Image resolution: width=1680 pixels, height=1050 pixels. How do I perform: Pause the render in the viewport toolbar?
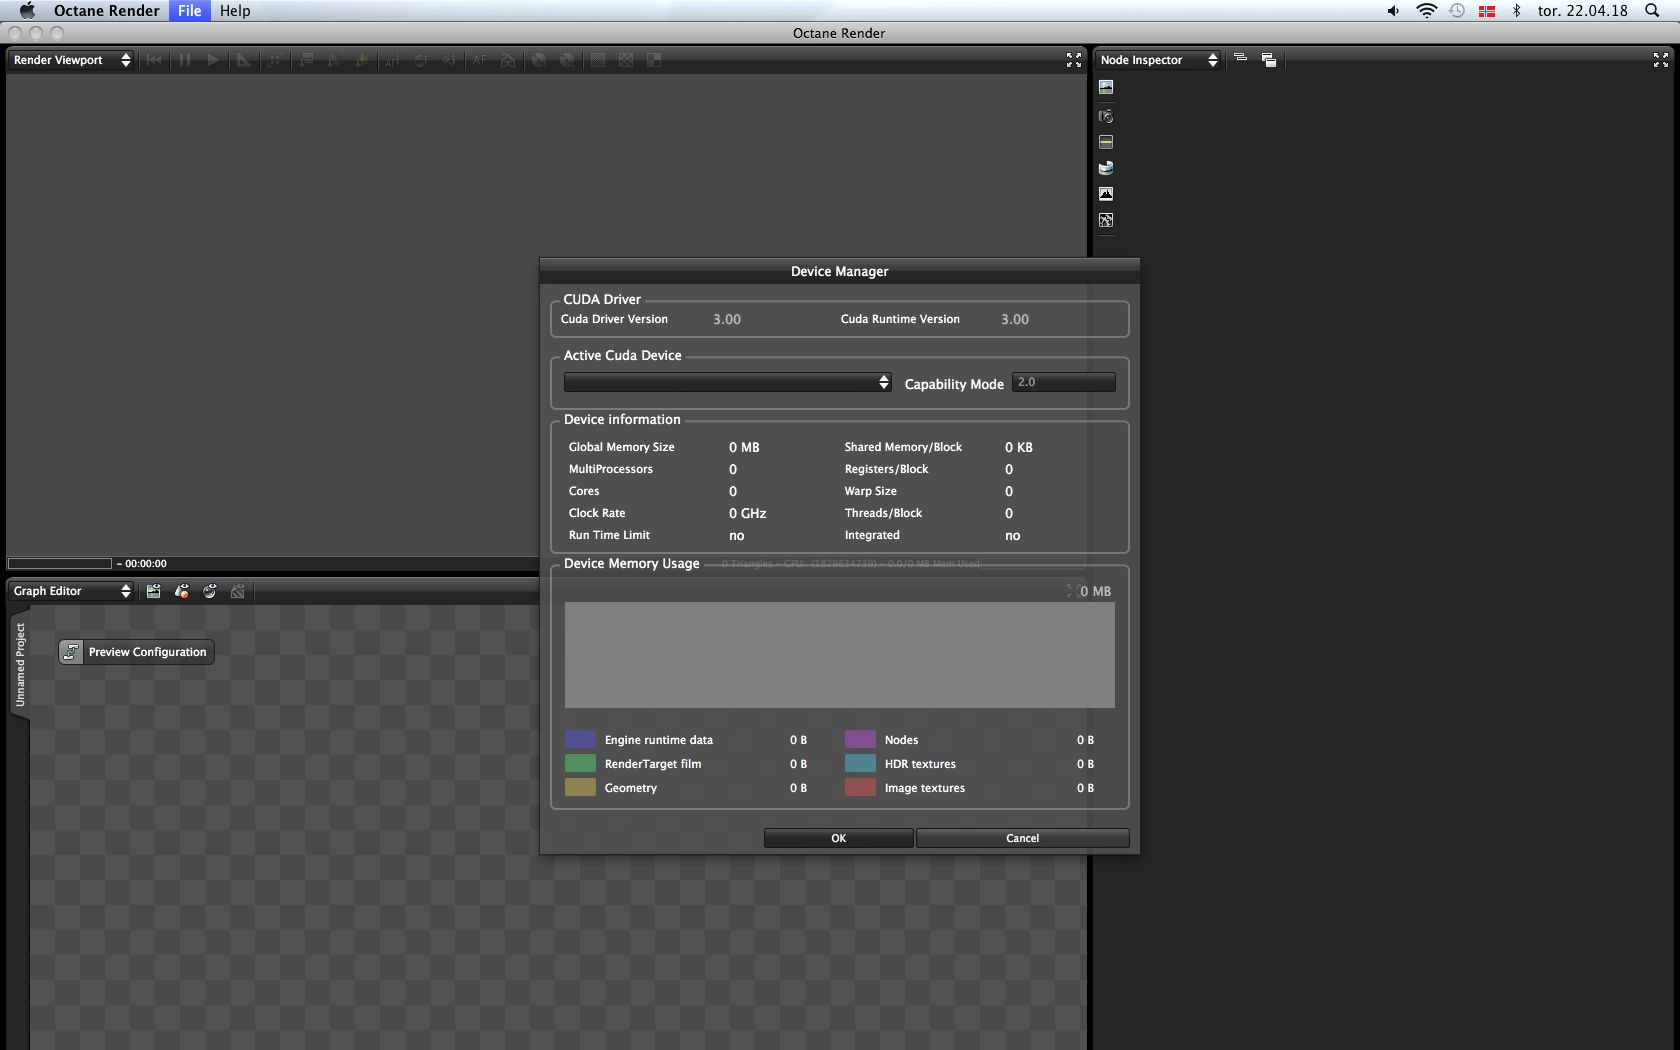(x=185, y=60)
